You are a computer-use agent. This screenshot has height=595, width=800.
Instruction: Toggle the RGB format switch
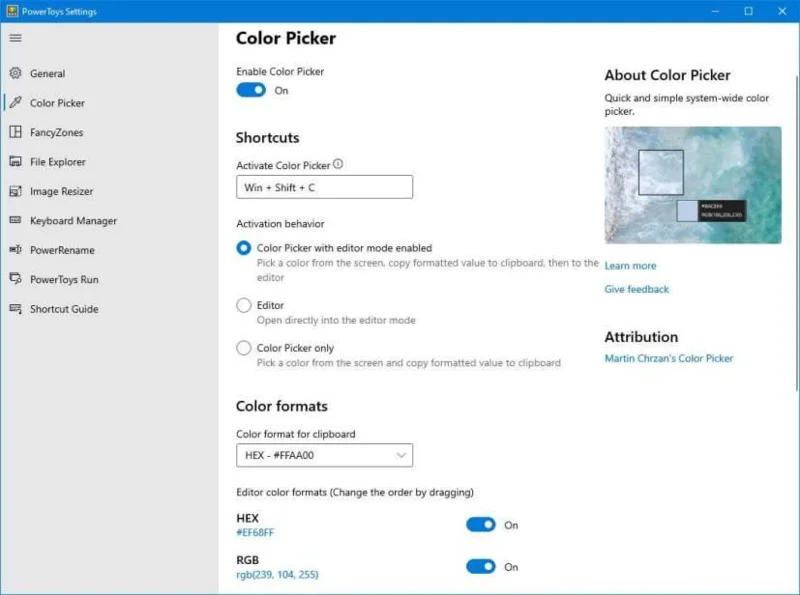481,566
